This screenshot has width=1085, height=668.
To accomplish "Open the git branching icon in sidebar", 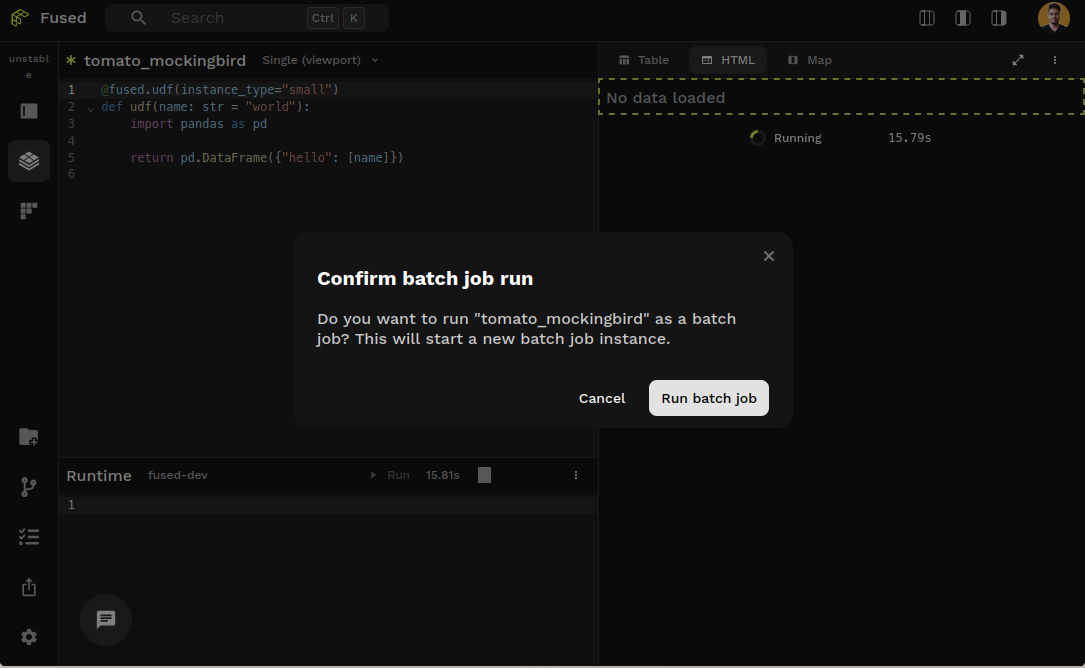I will point(28,487).
